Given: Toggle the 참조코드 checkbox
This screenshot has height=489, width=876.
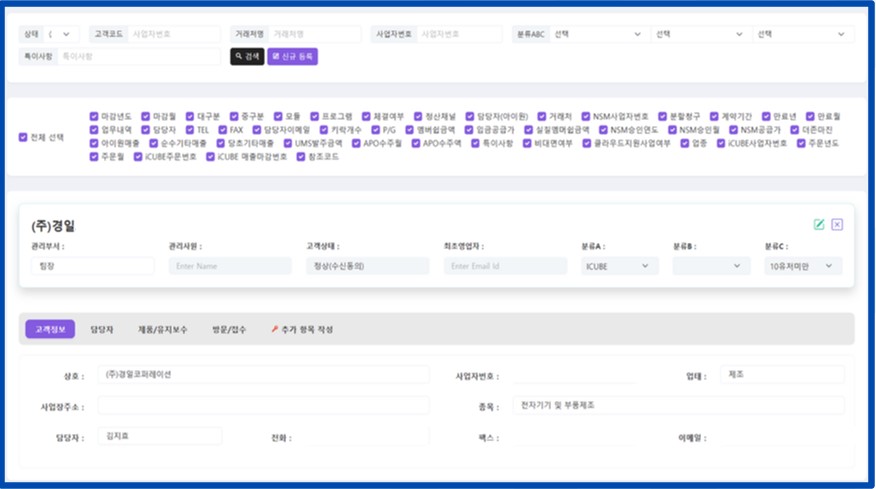Looking at the screenshot, I should pos(301,156).
